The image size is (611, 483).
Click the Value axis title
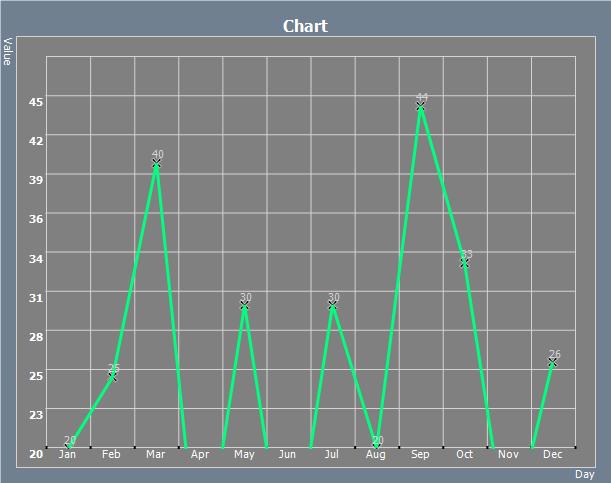[x=7, y=51]
